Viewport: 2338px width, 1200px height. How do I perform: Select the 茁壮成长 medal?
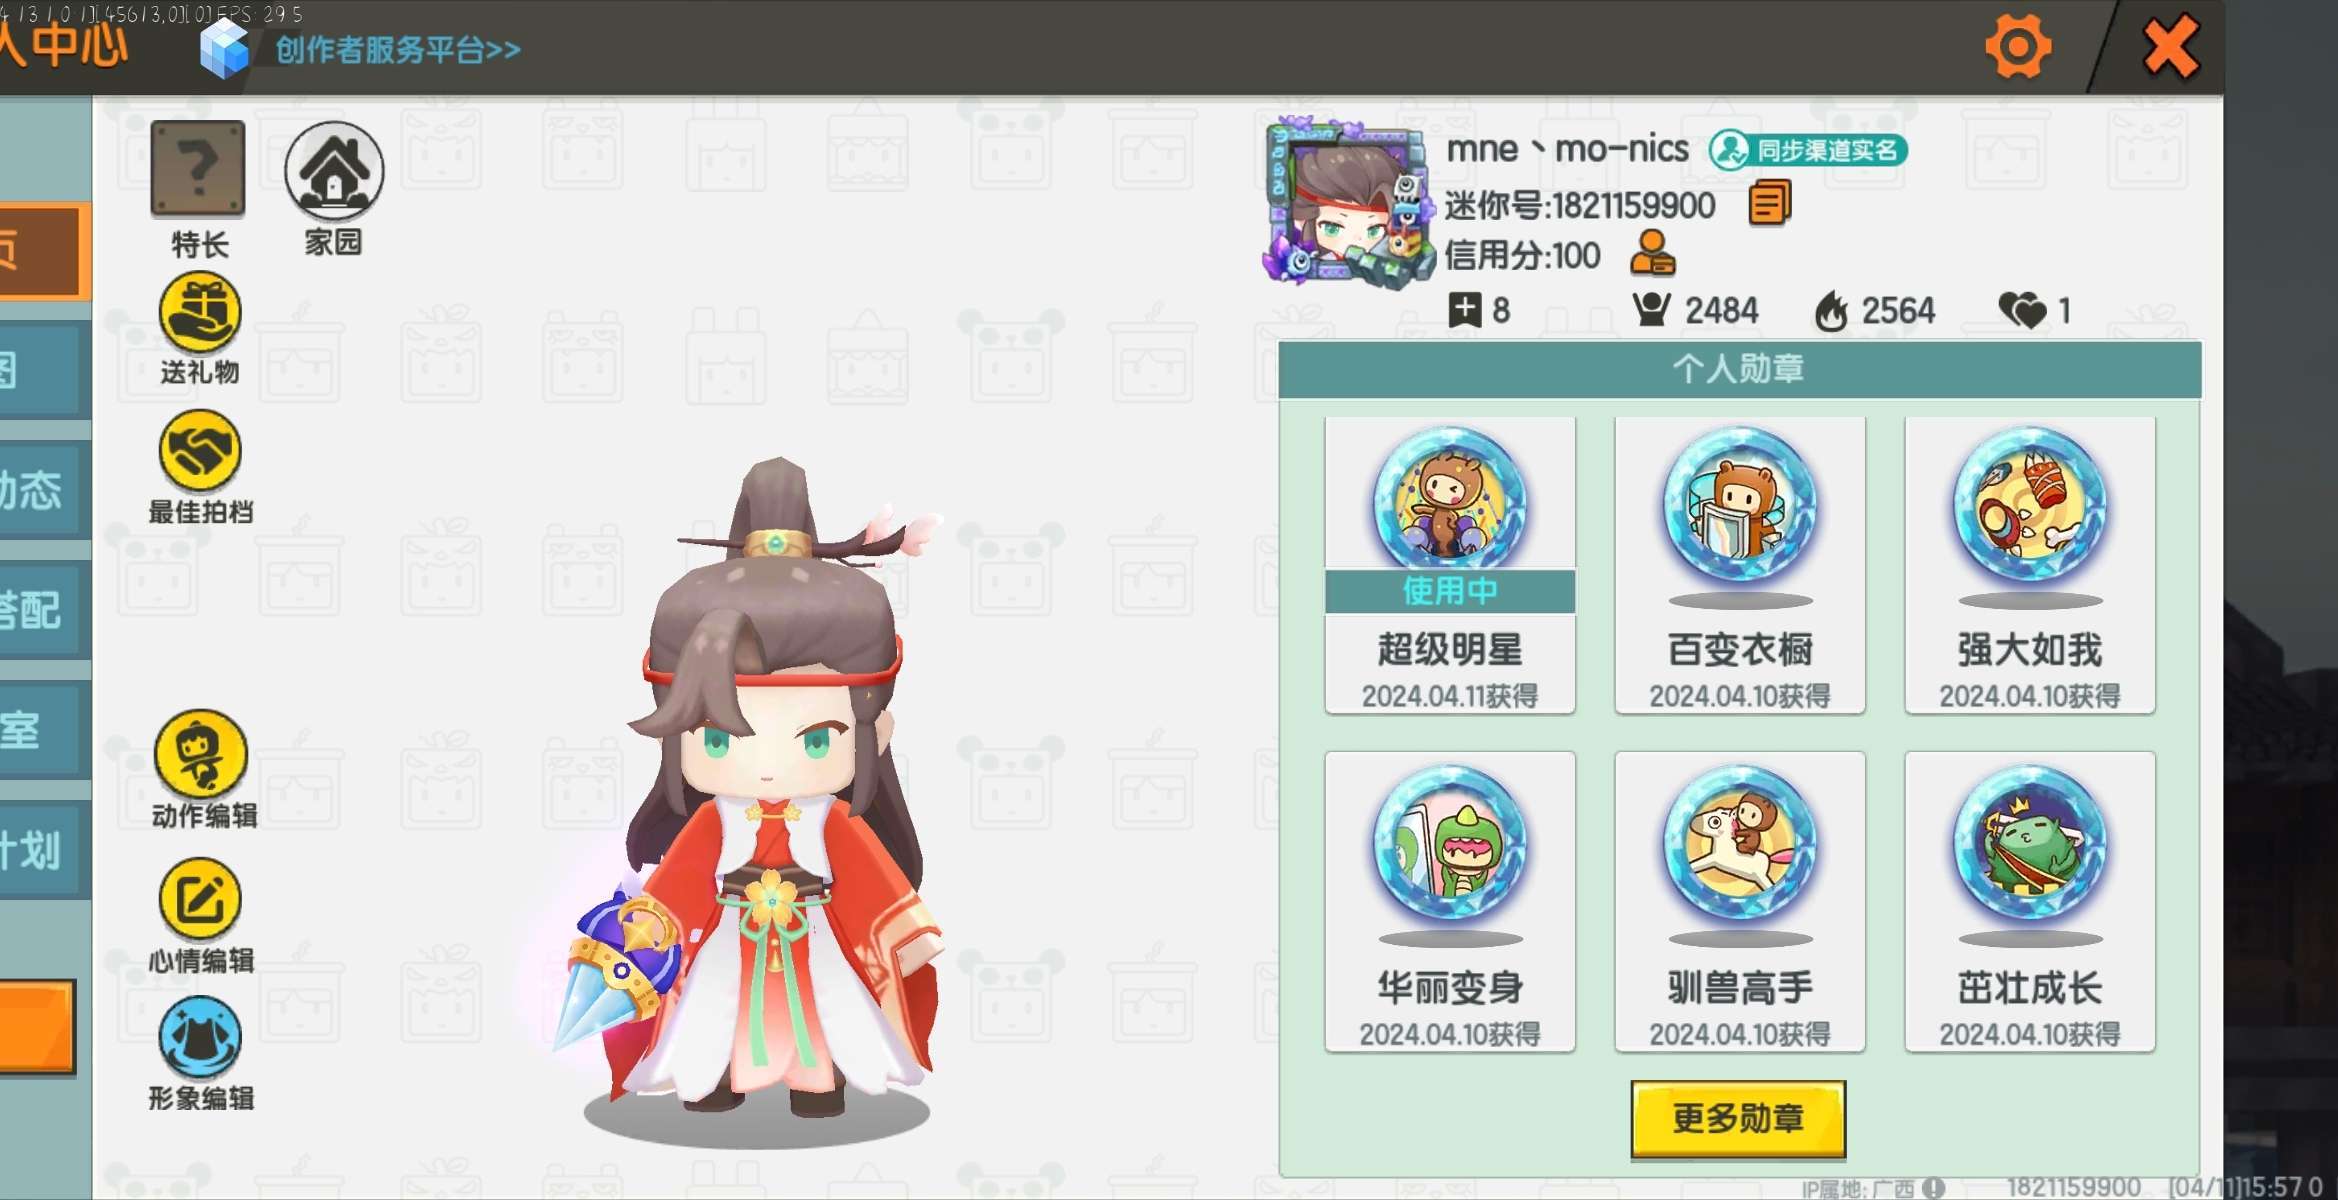click(2030, 901)
